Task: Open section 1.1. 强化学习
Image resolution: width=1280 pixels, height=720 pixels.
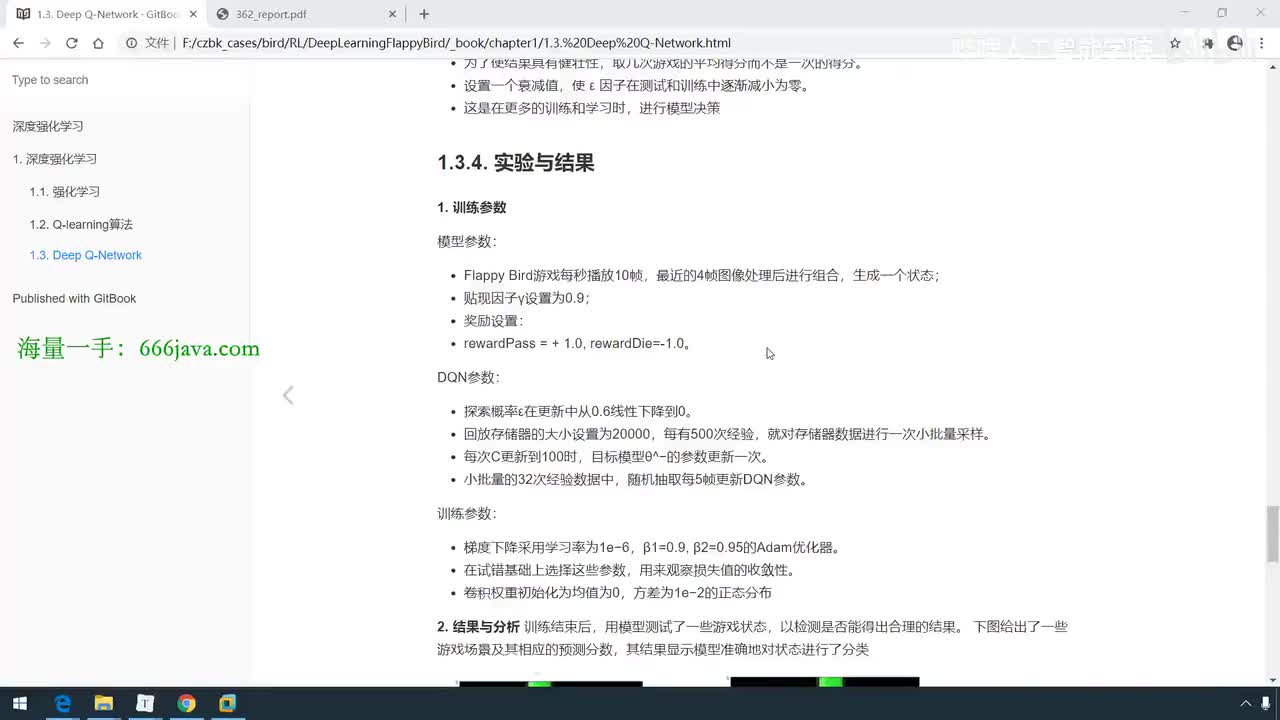Action: pos(65,192)
